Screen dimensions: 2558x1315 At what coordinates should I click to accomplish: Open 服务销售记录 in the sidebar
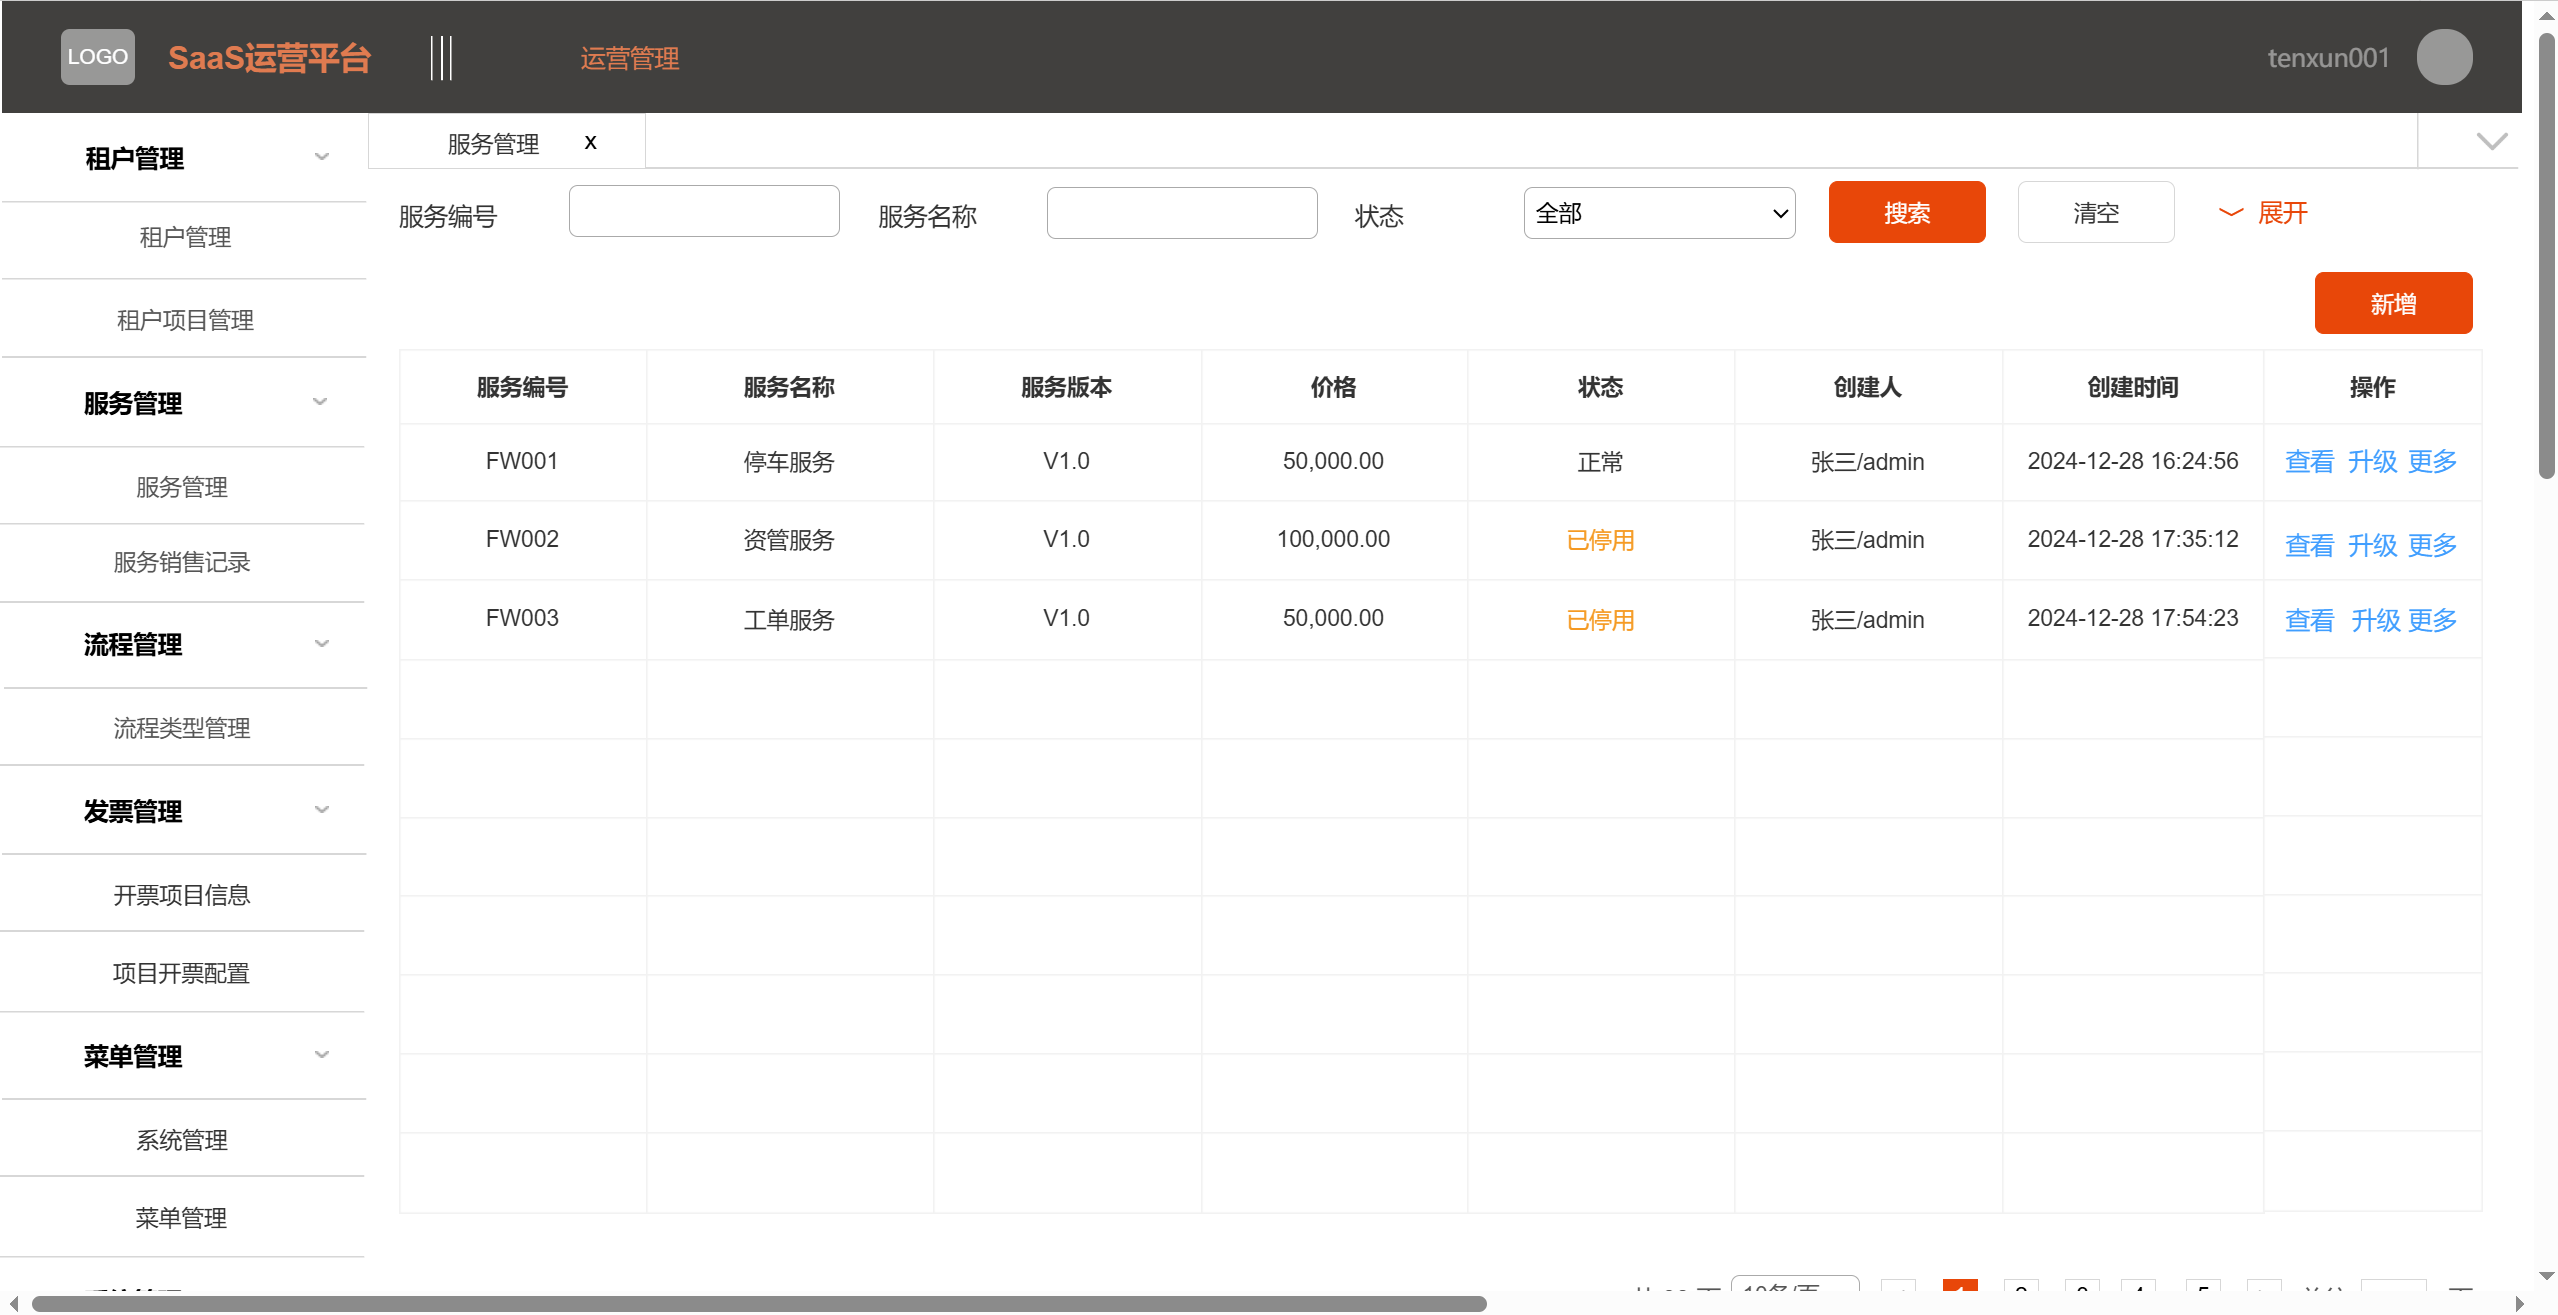[x=182, y=562]
